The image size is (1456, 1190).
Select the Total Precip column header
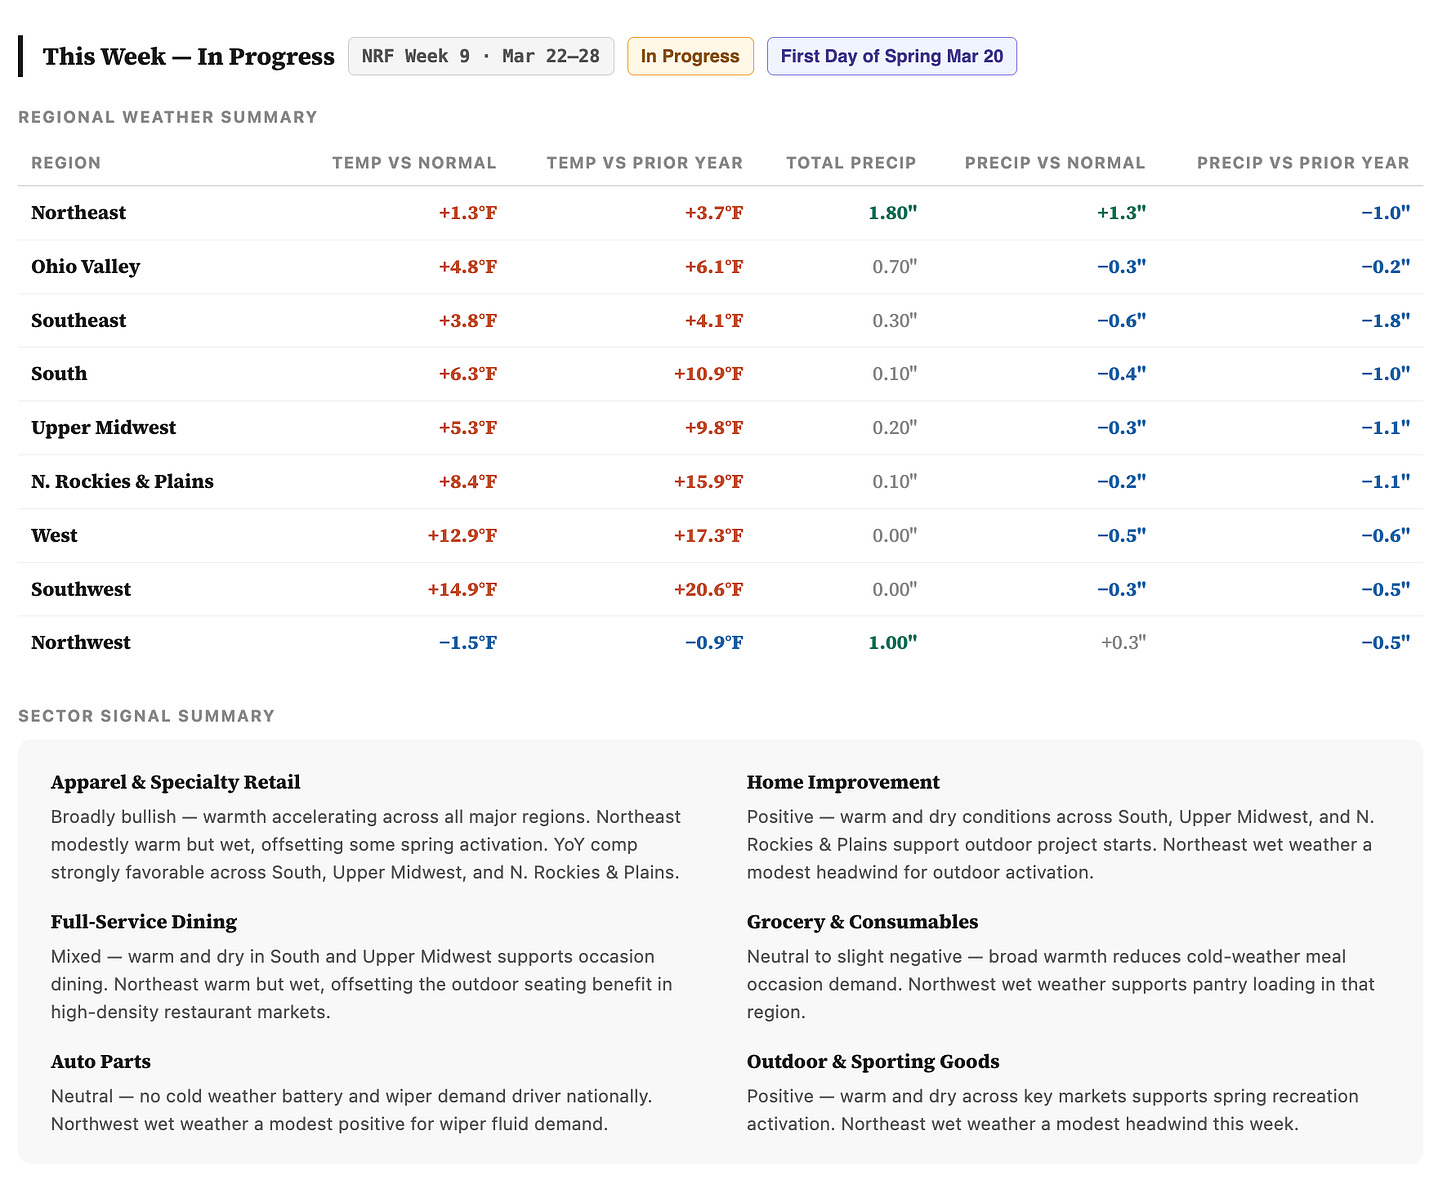click(851, 163)
